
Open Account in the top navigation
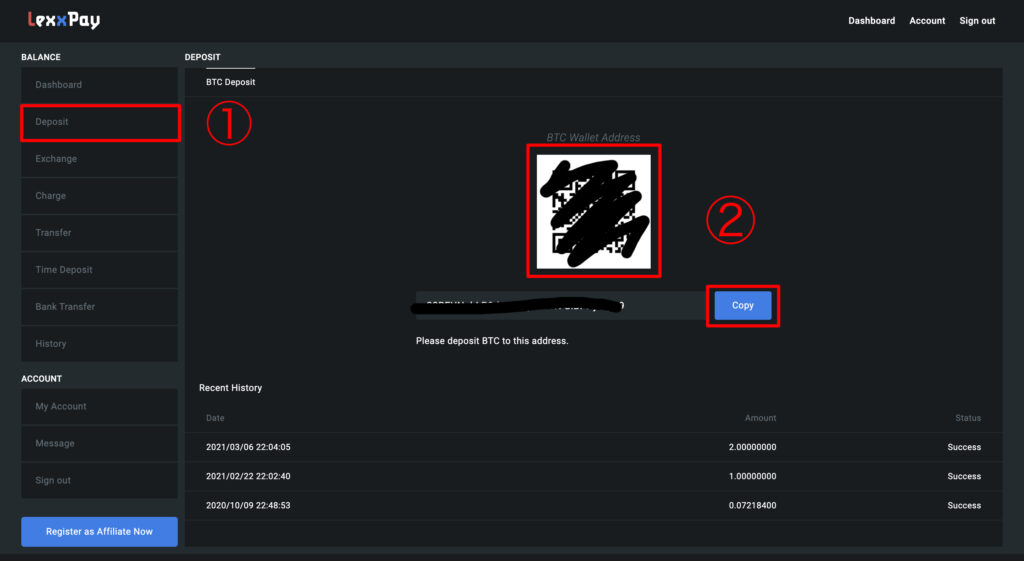pyautogui.click(x=927, y=21)
